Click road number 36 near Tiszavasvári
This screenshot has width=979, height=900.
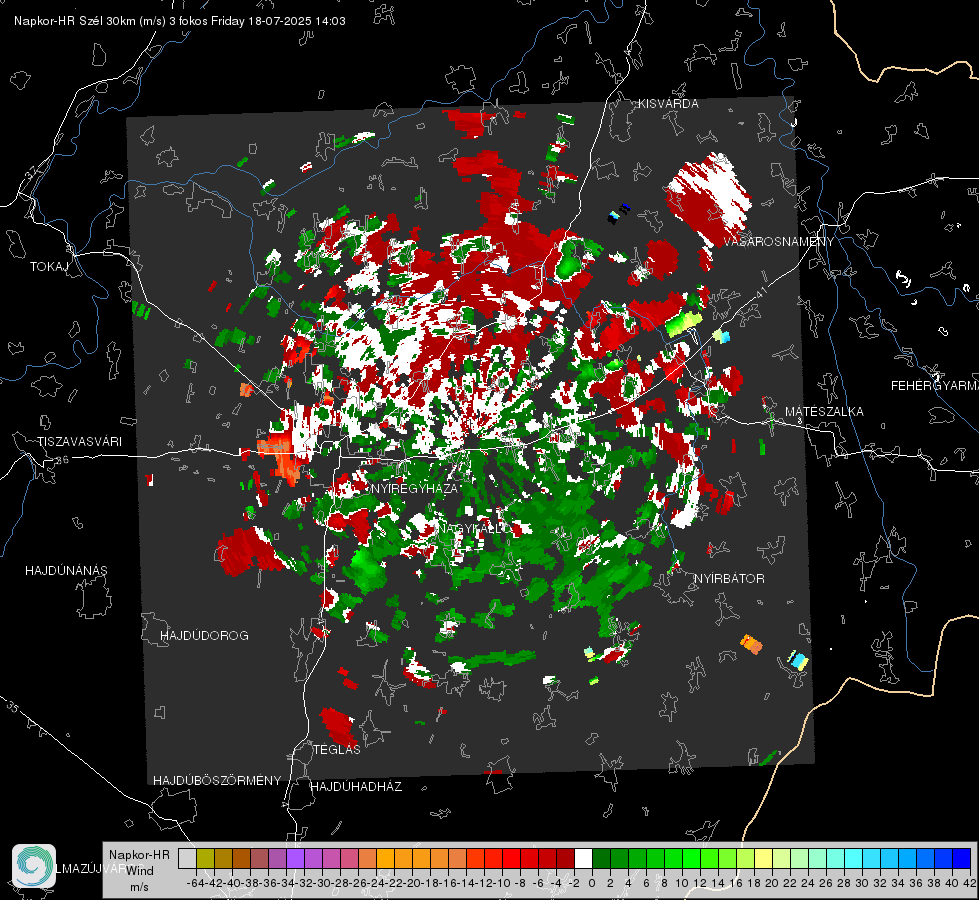(62, 460)
